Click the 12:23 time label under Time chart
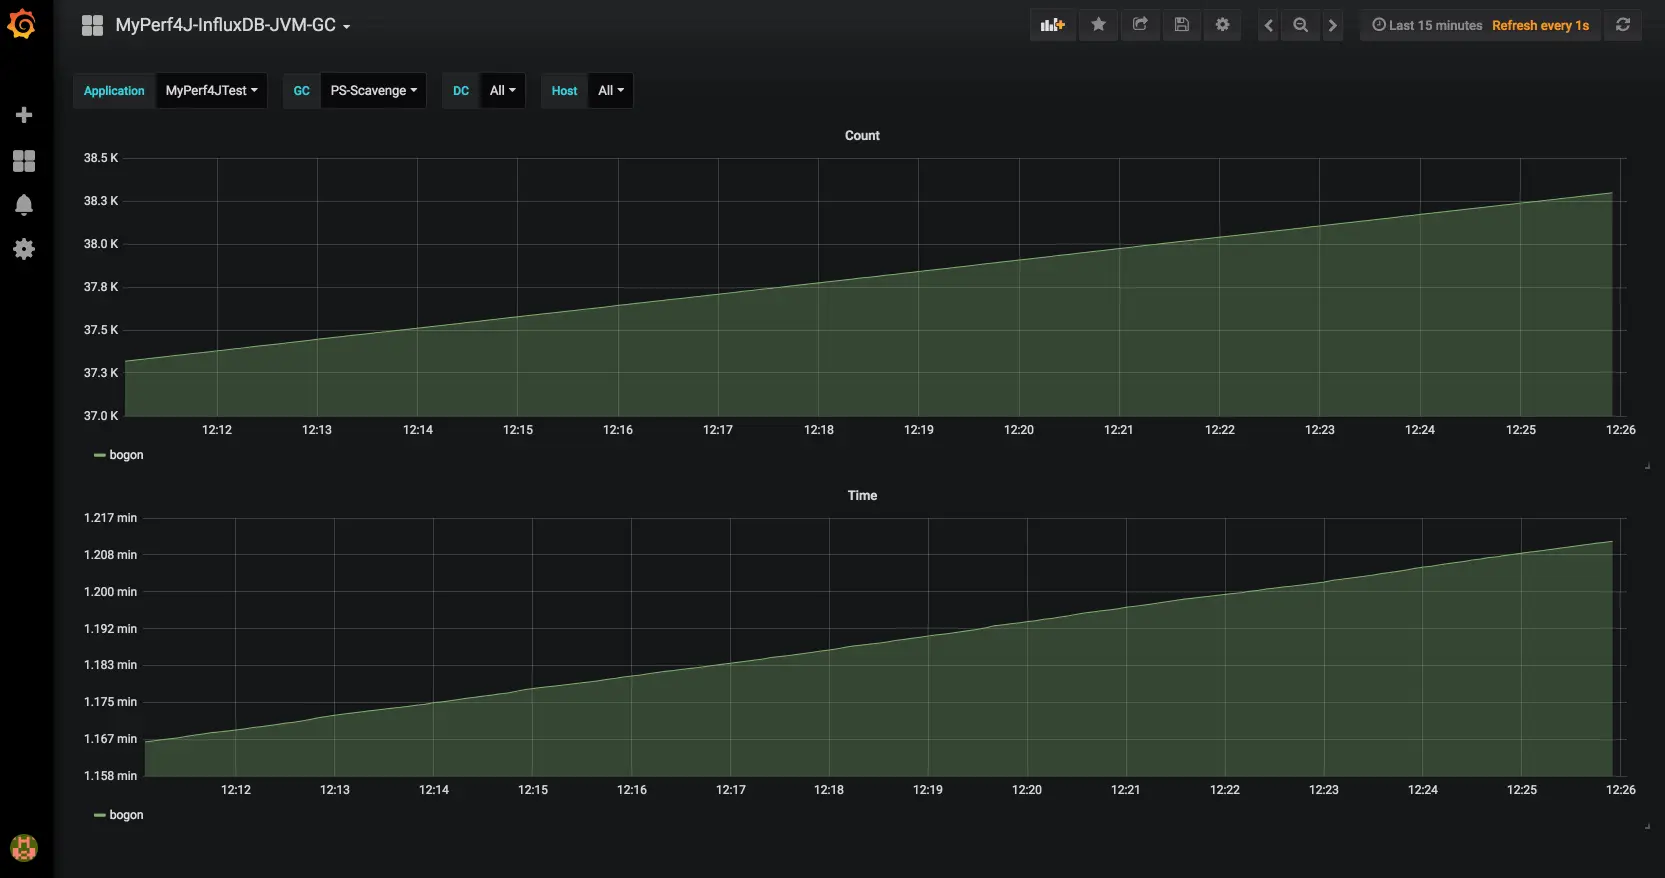 pos(1324,790)
